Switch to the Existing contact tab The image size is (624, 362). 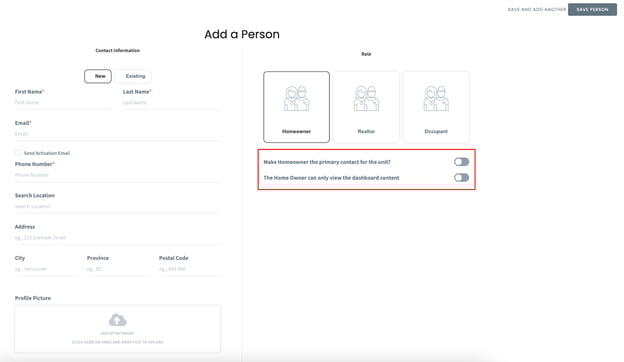(x=134, y=76)
